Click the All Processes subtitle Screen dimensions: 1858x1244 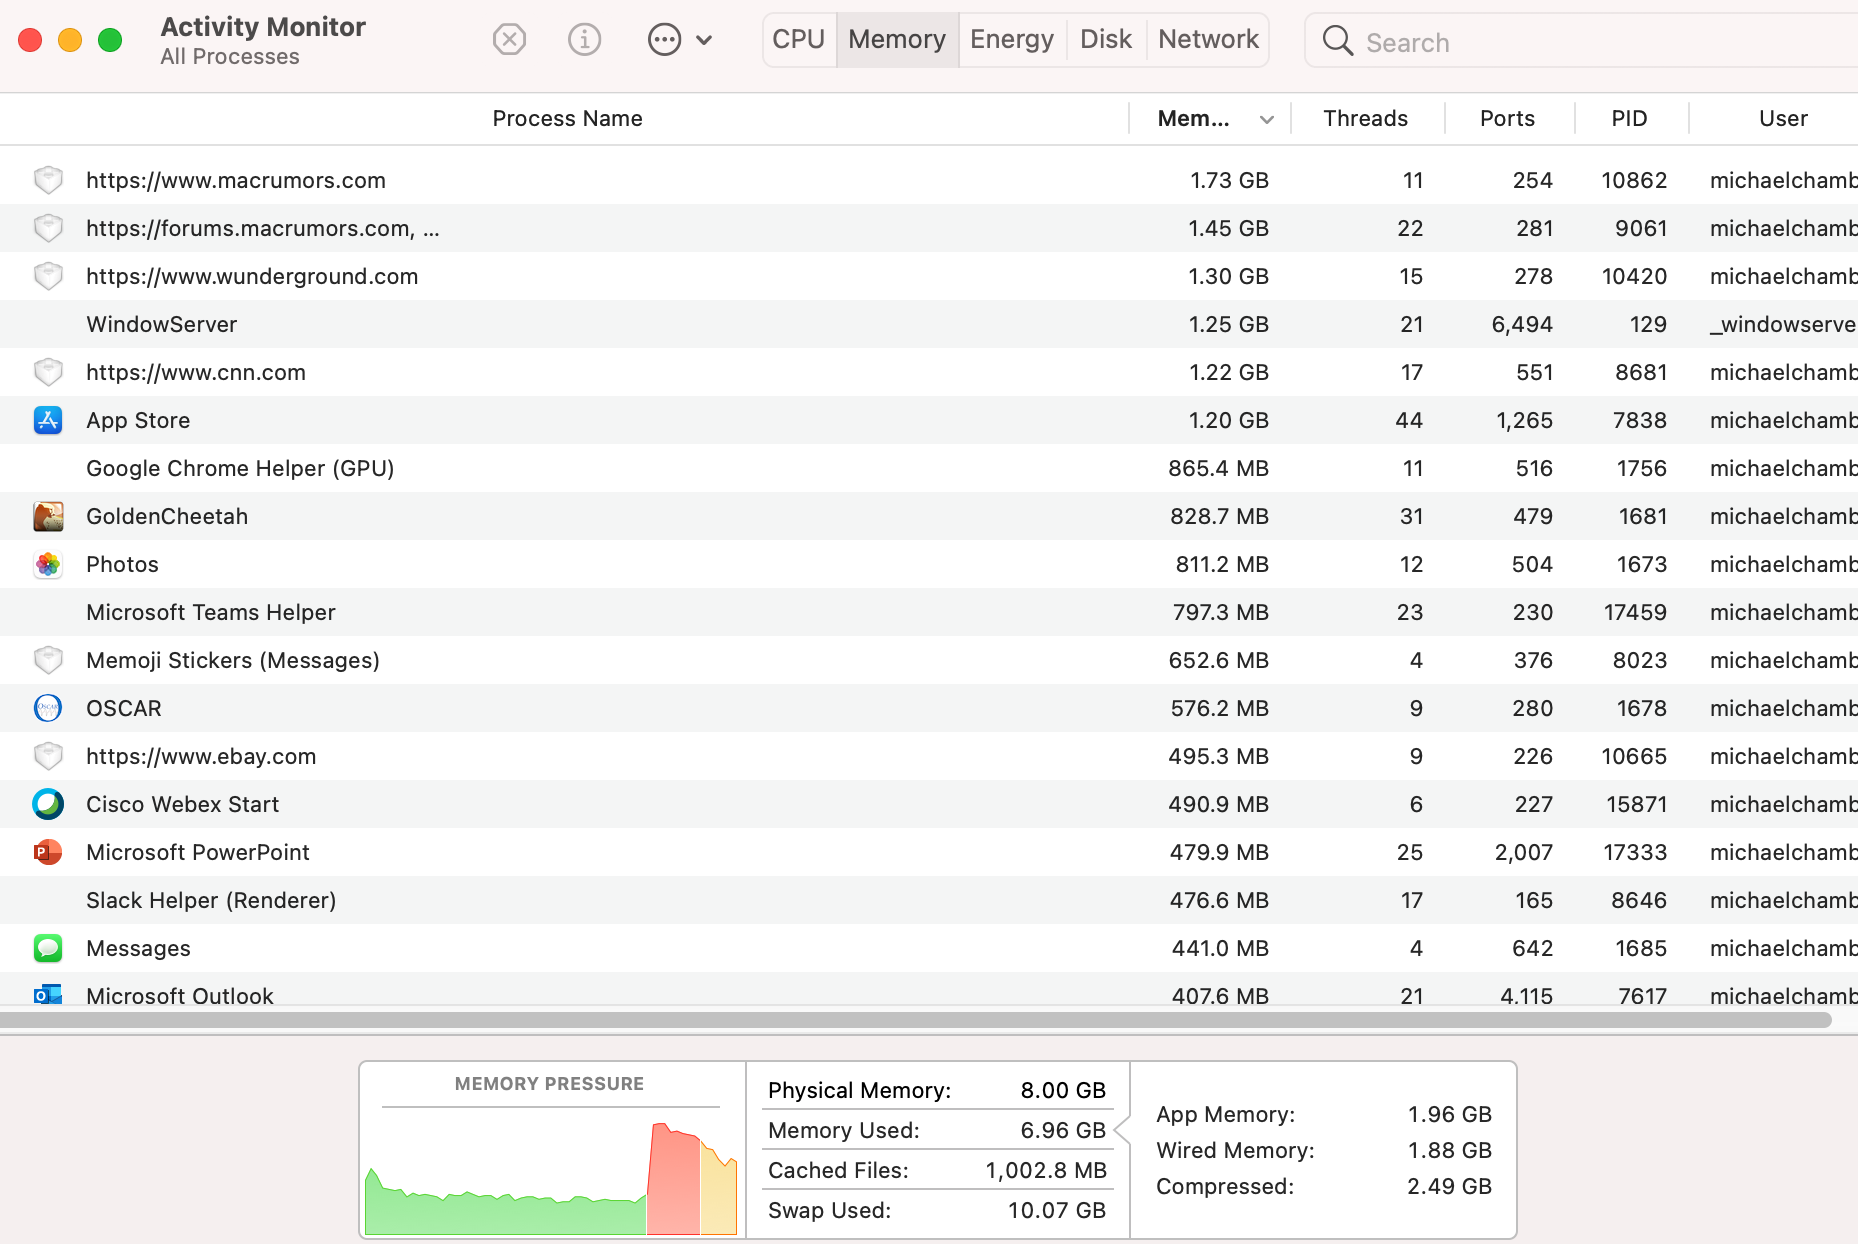230,57
